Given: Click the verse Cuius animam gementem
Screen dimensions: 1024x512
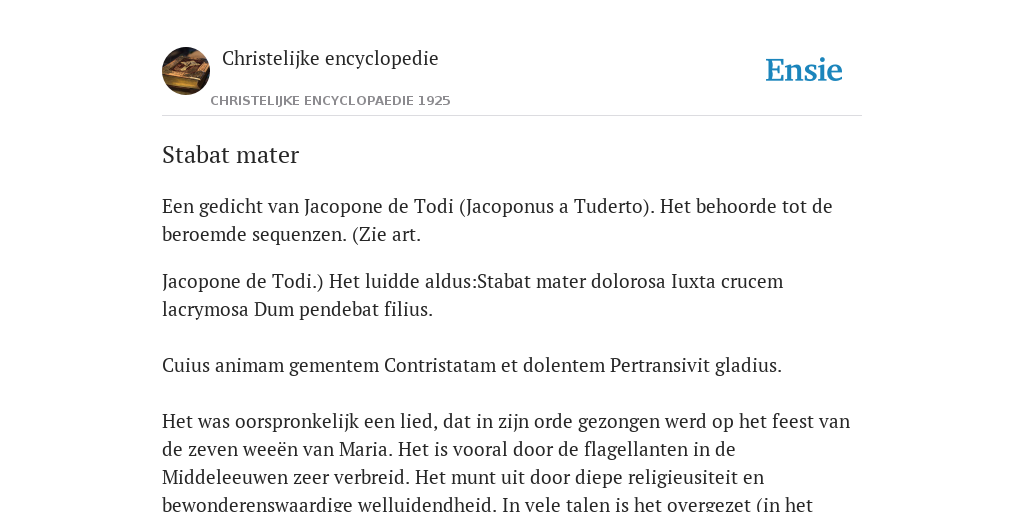Looking at the screenshot, I should [x=472, y=366].
